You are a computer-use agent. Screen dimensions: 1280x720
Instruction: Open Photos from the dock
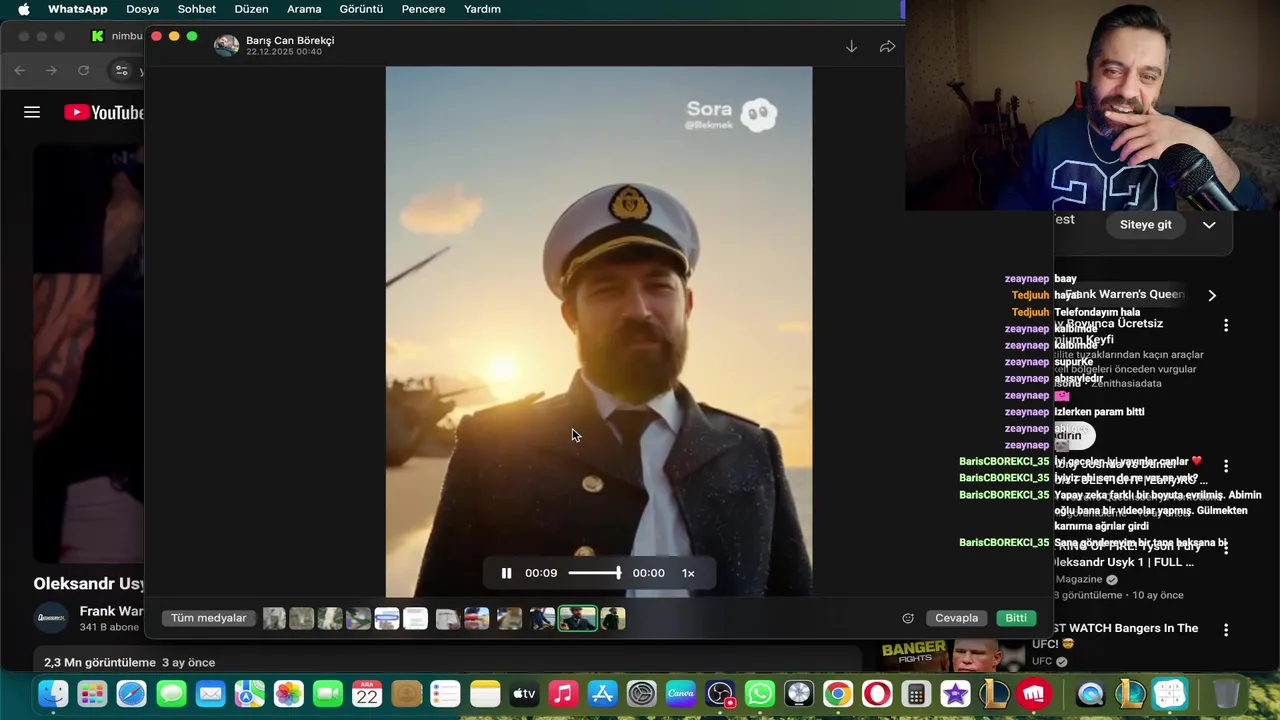288,693
